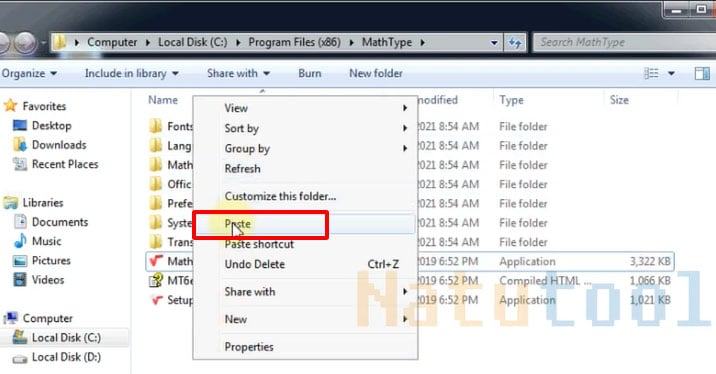Select the MathType application icon
The height and width of the screenshot is (374, 716).
[x=156, y=261]
